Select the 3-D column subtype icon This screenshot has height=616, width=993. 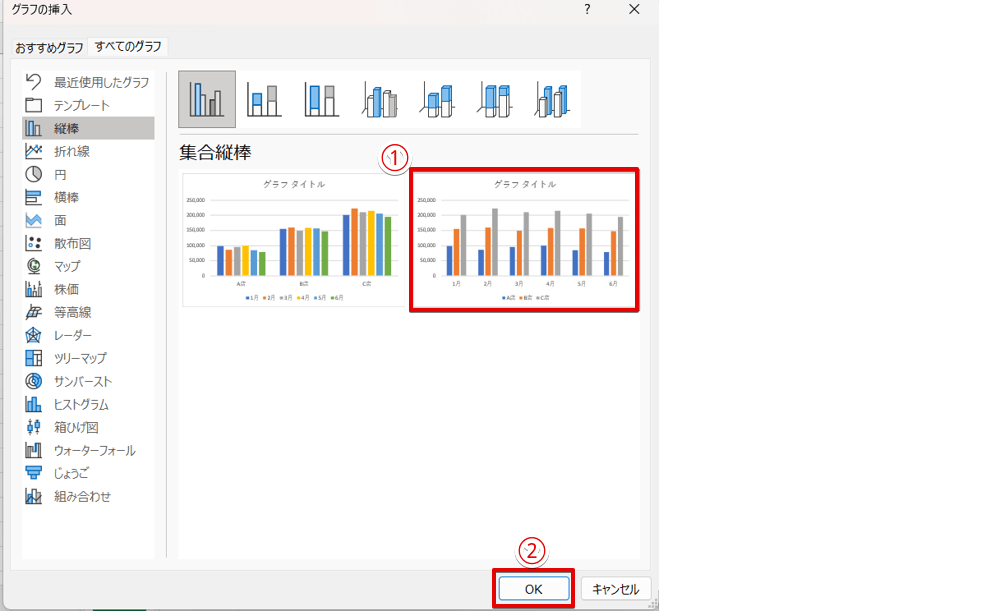[552, 99]
